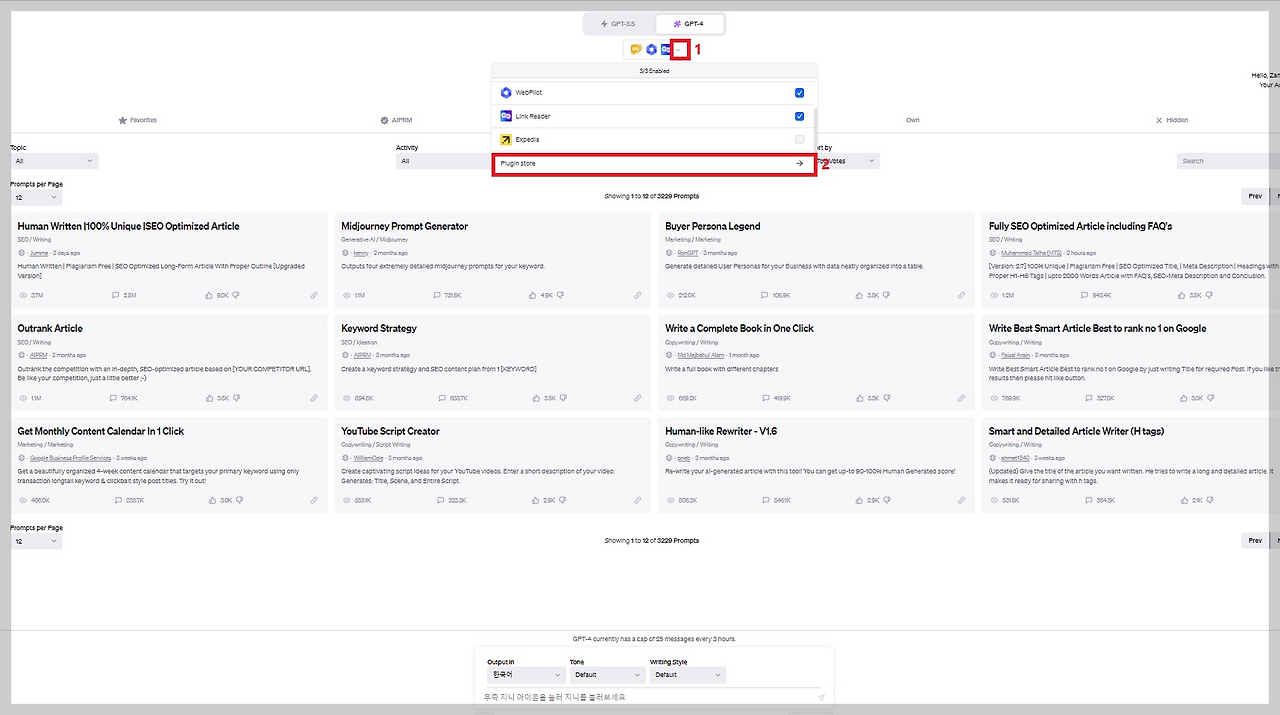Copy link of Buyer Persona Legend
Image resolution: width=1280 pixels, height=715 pixels.
[x=962, y=295]
